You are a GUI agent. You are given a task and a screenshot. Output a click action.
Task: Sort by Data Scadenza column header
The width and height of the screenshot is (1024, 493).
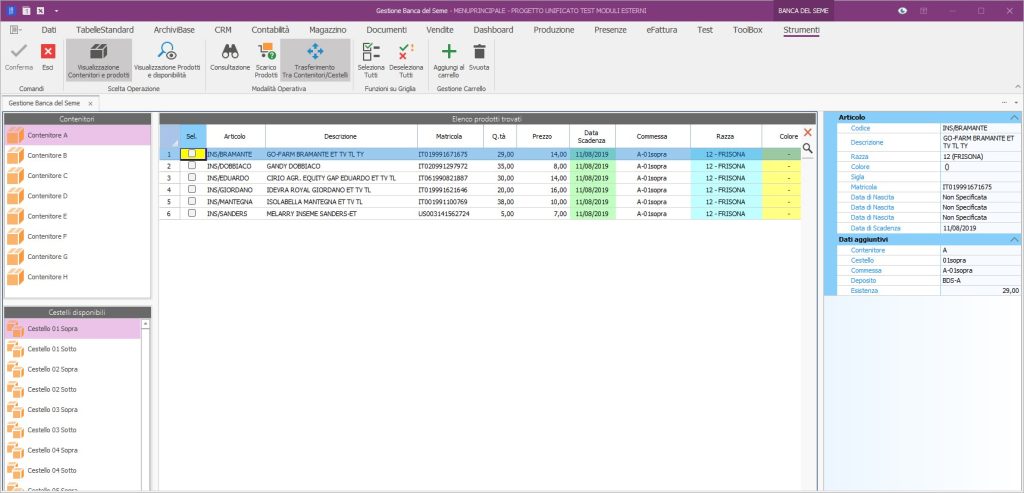[x=592, y=136]
